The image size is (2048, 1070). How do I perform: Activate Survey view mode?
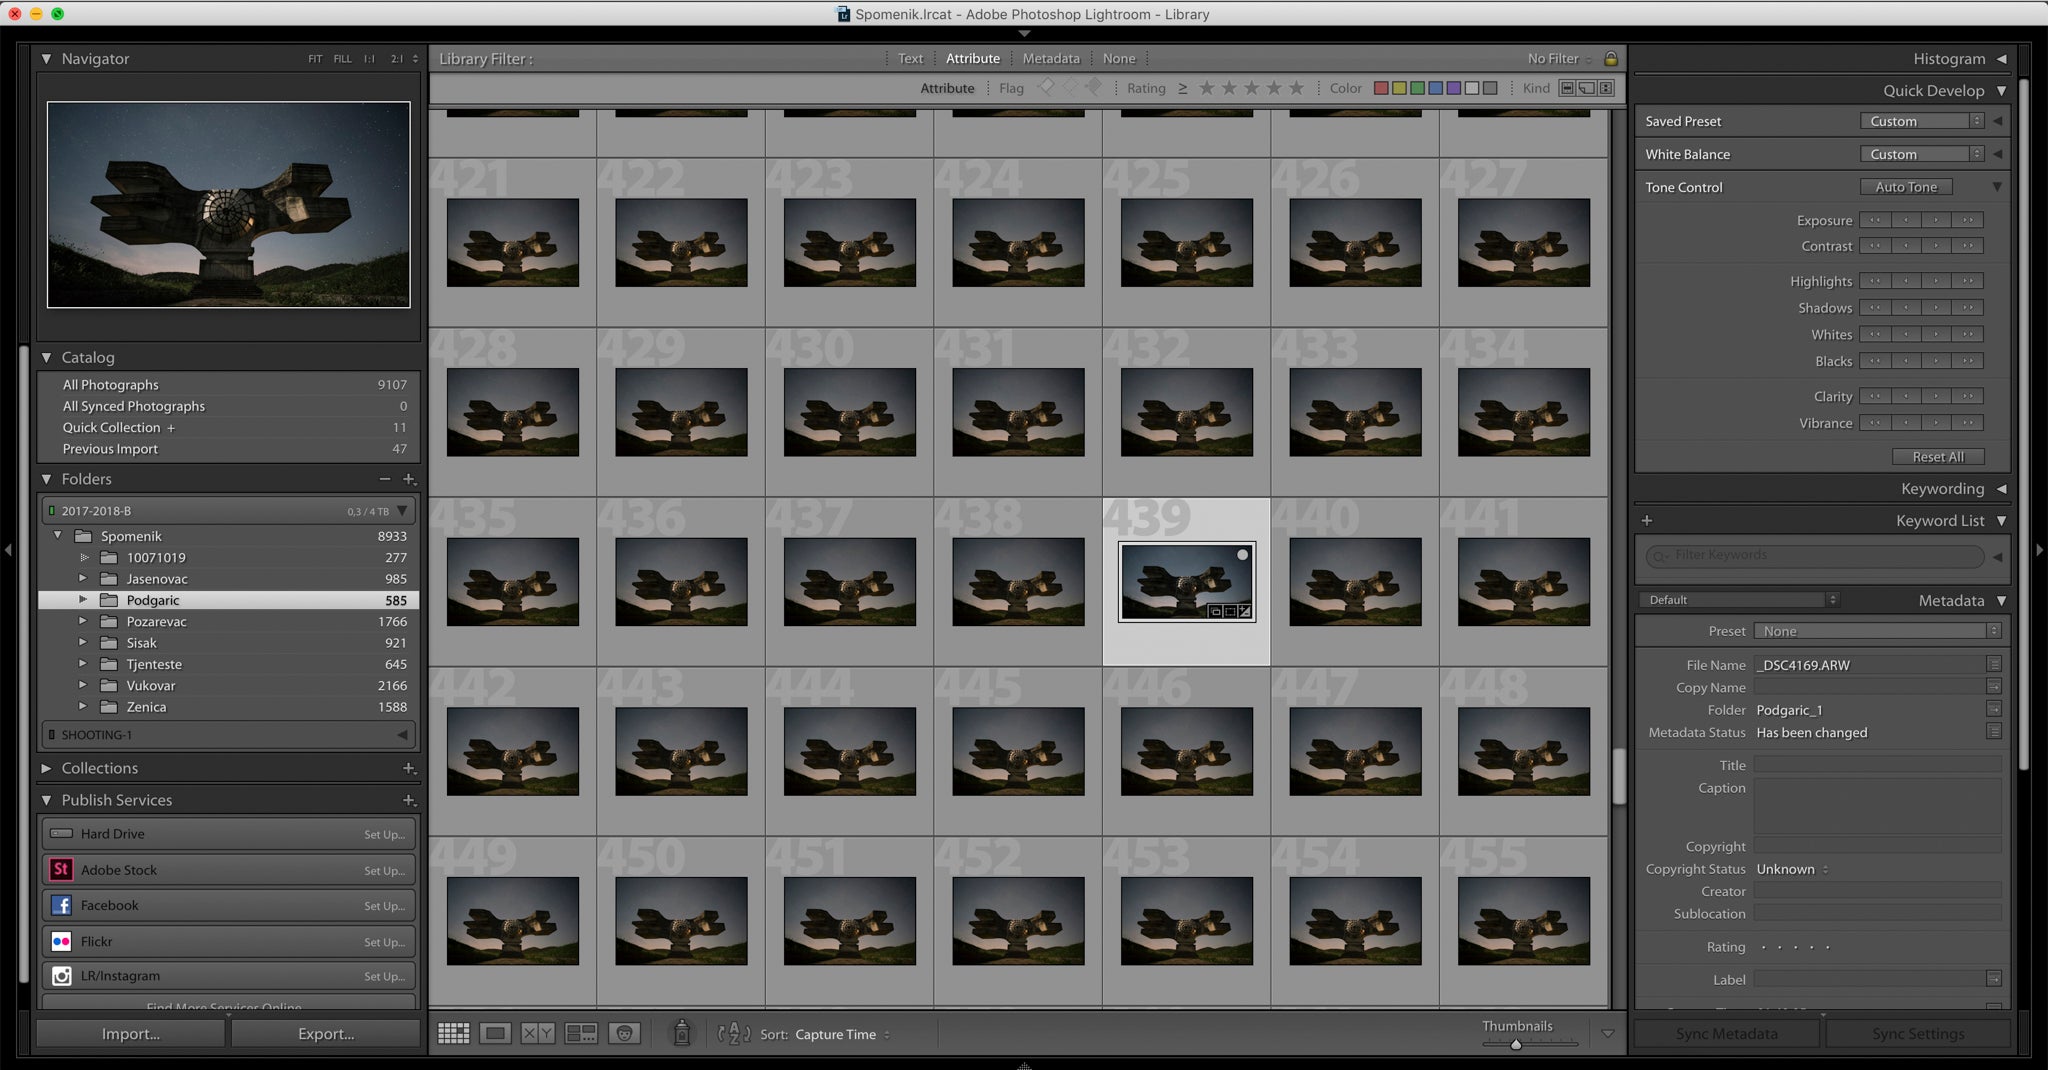[x=580, y=1033]
